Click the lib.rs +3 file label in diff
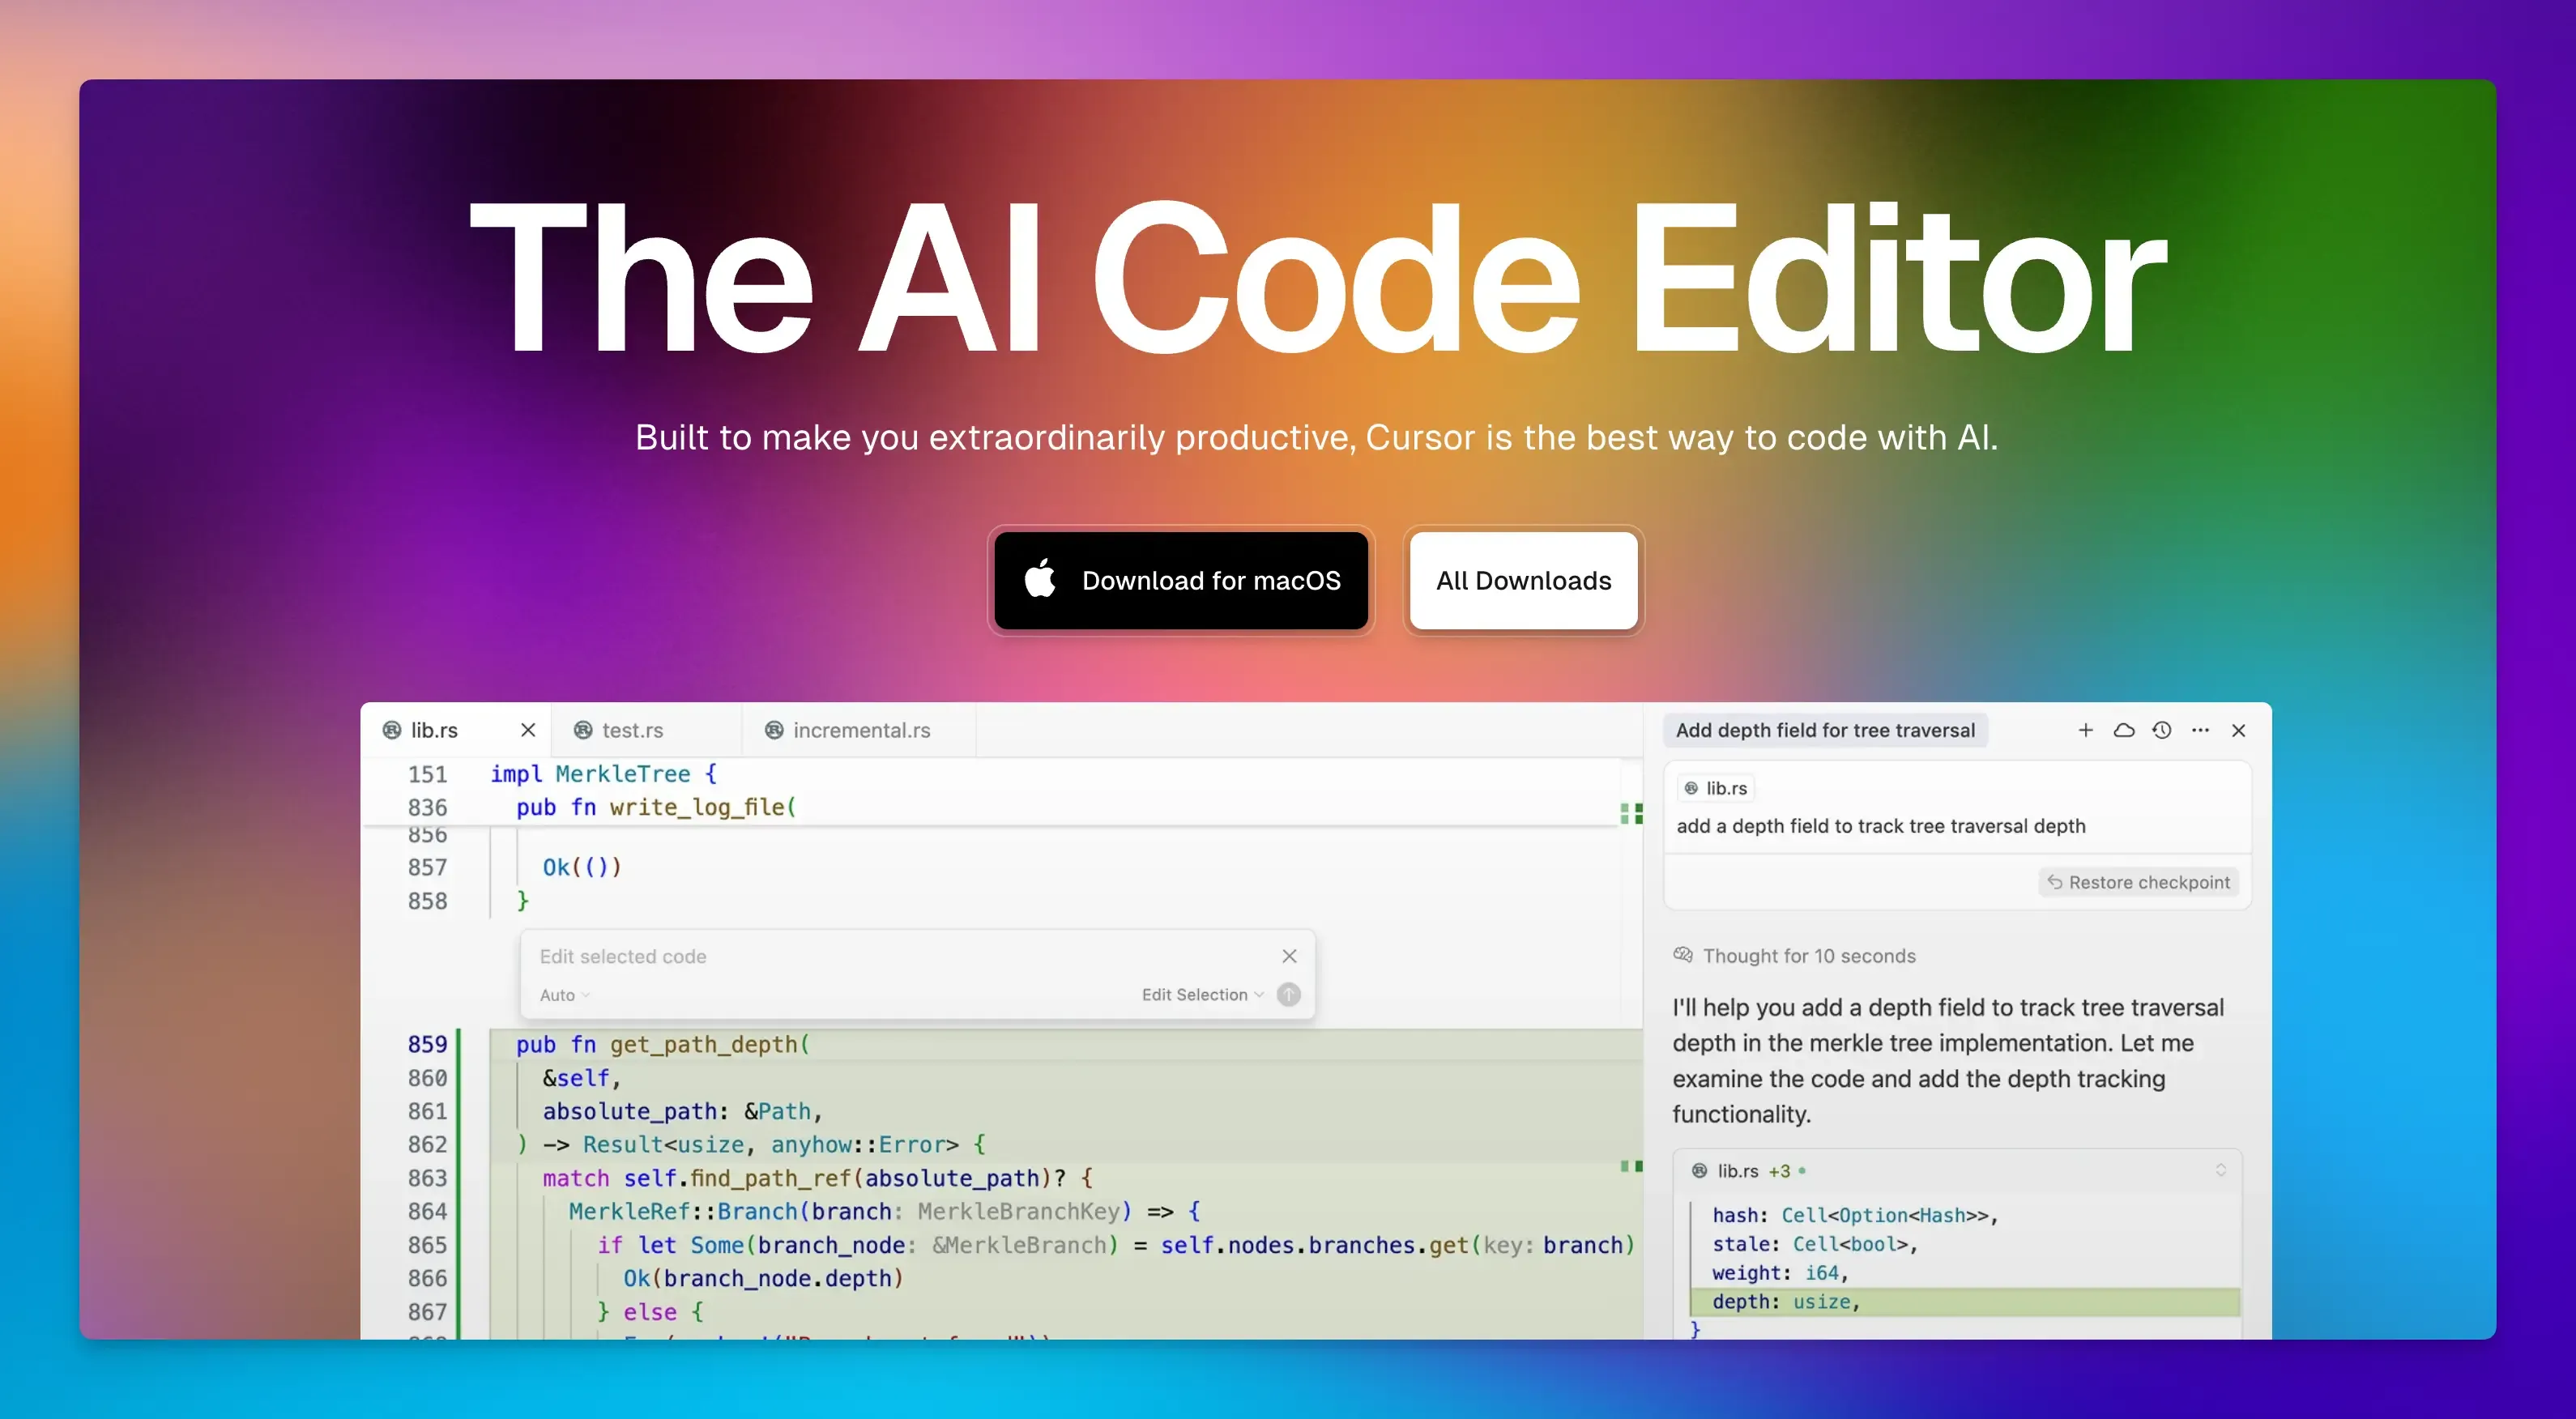This screenshot has width=2576, height=1419. [x=1749, y=1171]
